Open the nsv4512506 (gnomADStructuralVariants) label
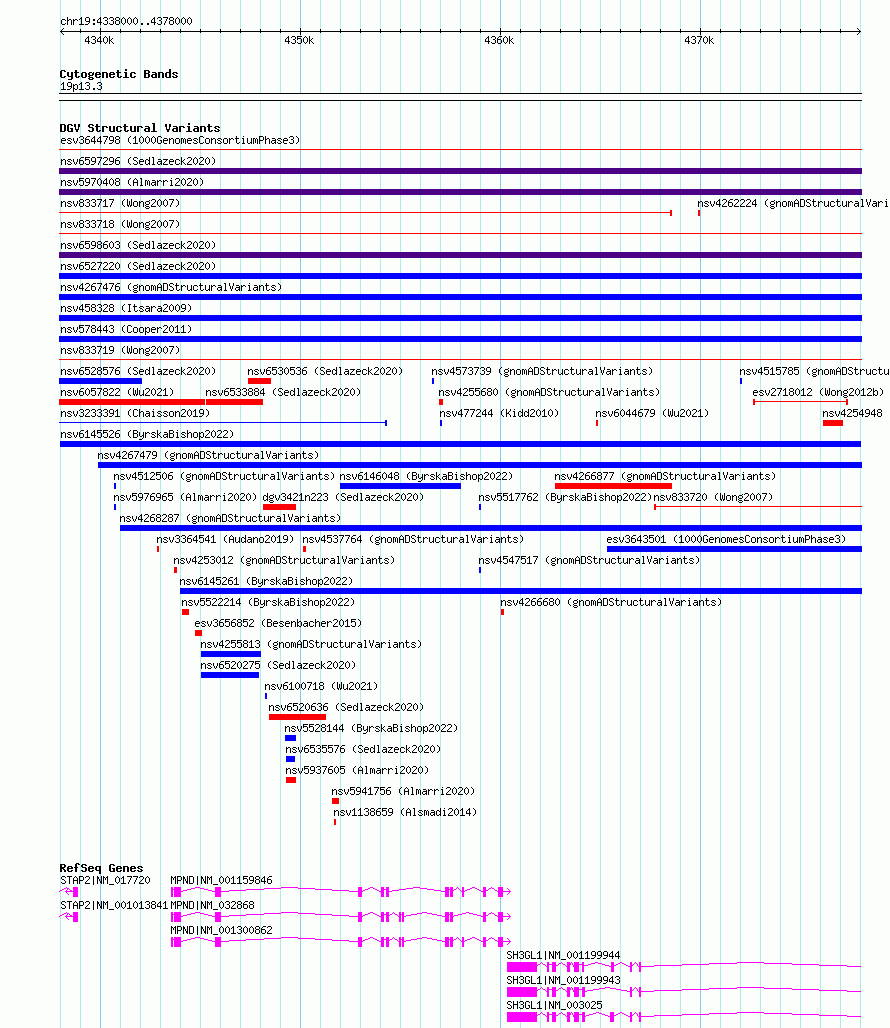 coord(223,476)
